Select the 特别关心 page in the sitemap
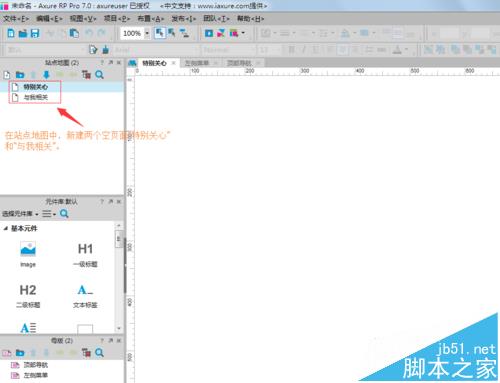 (35, 87)
